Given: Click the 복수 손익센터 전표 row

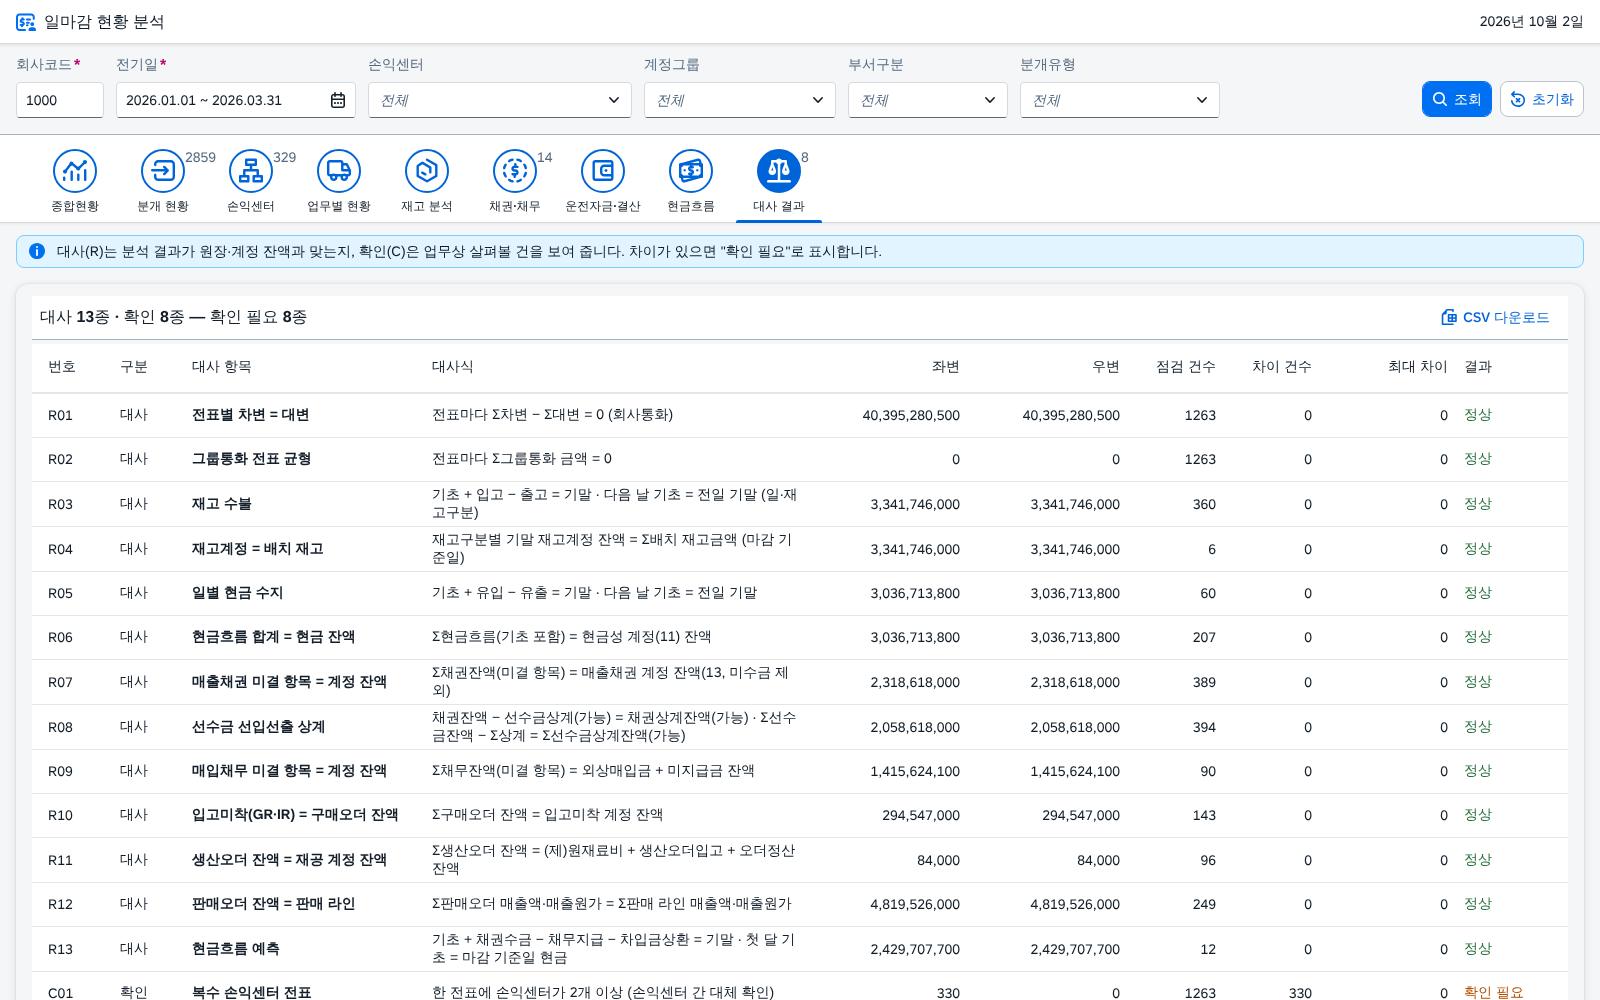Looking at the screenshot, I should pos(800,986).
